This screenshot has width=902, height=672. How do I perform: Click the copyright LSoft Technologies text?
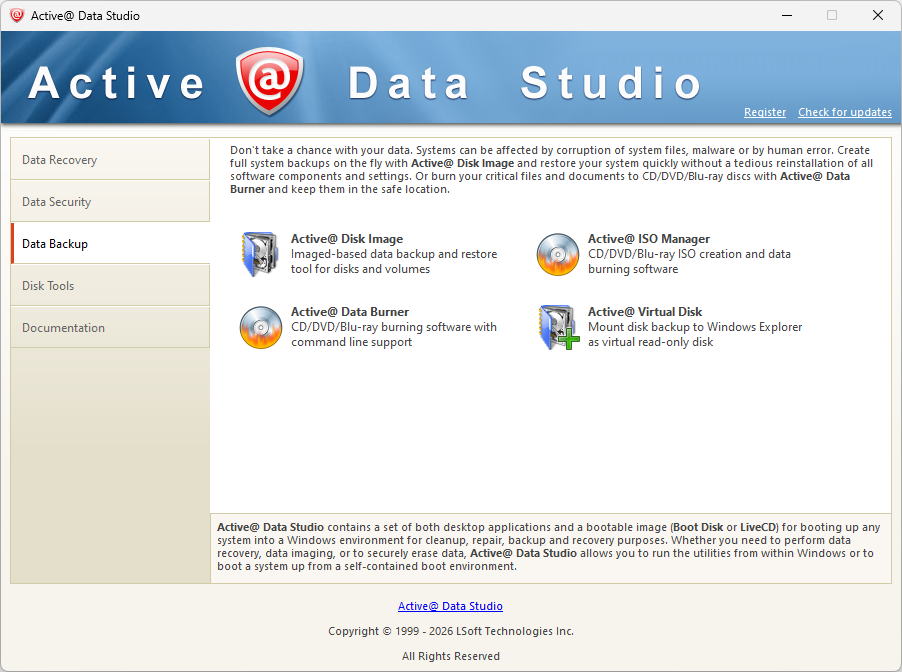(451, 631)
